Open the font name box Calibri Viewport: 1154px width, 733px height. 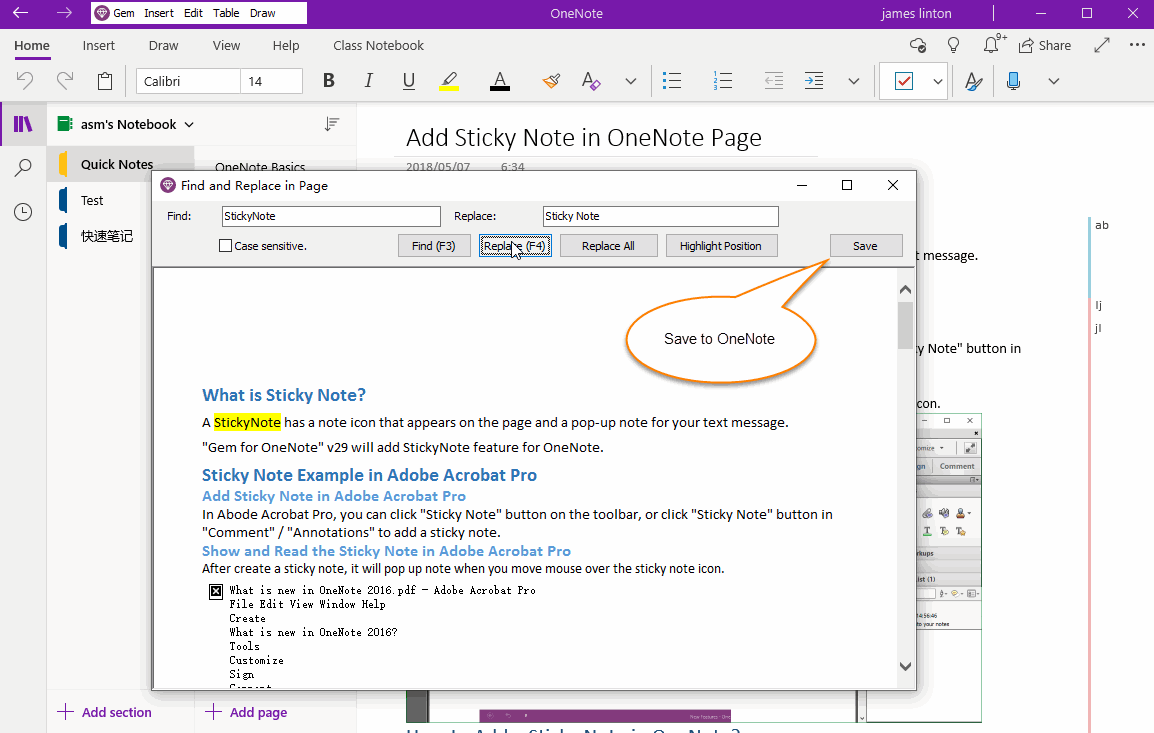tap(188, 81)
